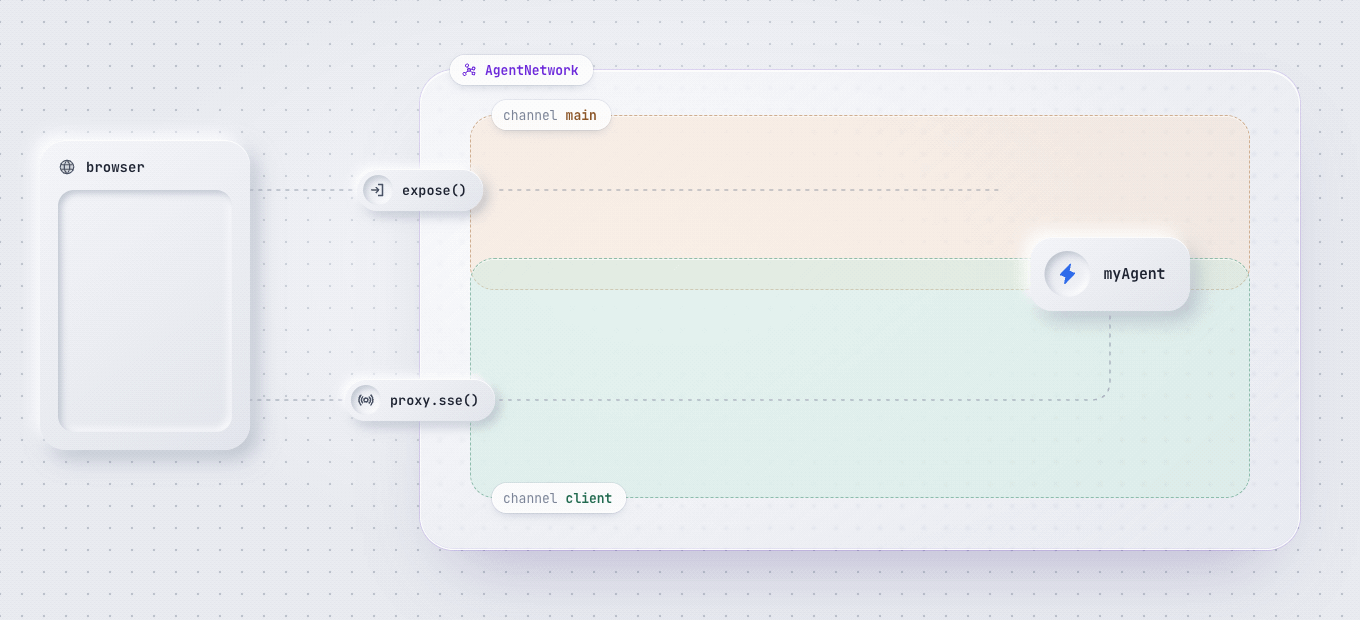Image resolution: width=1360 pixels, height=620 pixels.
Task: Select the myAgent node
Action: point(1110,274)
